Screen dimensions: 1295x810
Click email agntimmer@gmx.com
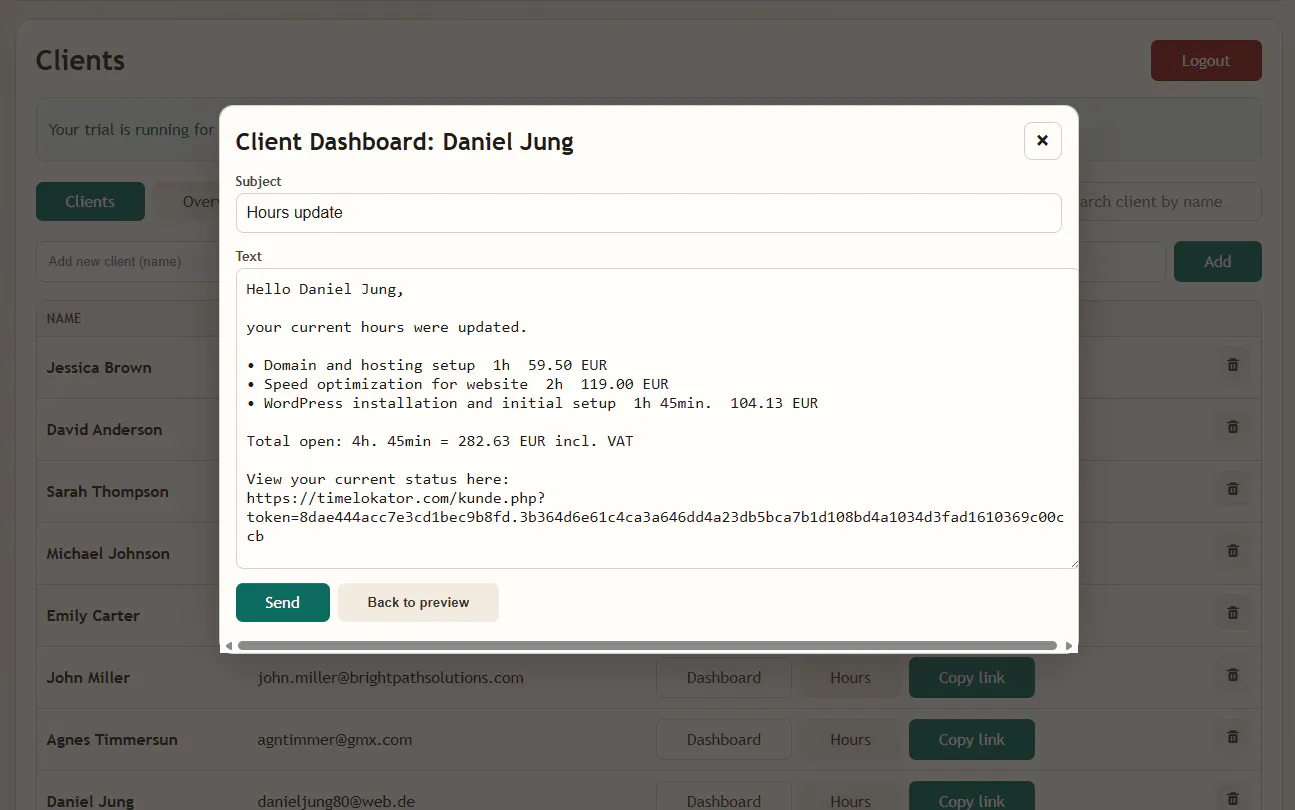click(x=335, y=740)
